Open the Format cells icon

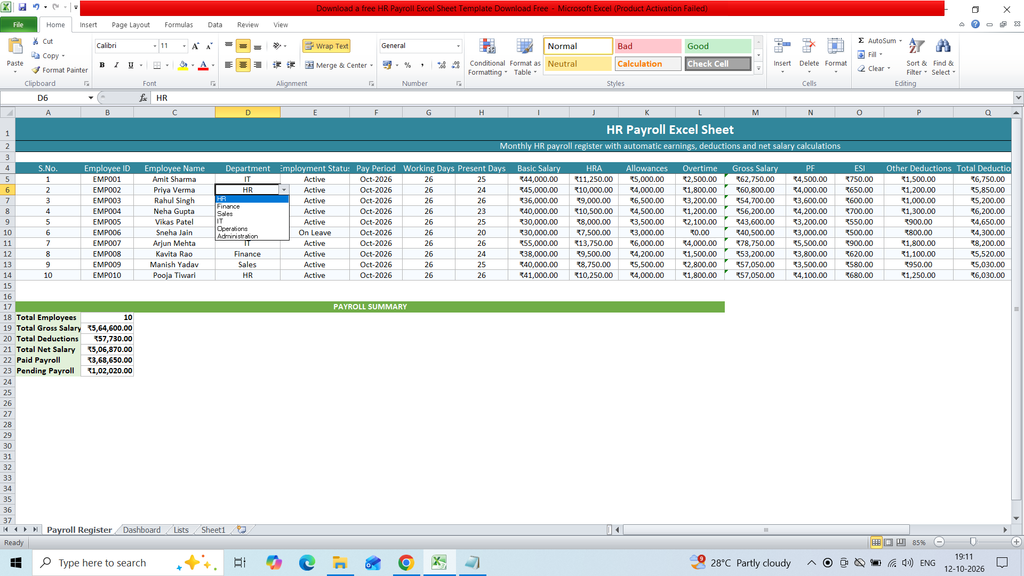(835, 47)
